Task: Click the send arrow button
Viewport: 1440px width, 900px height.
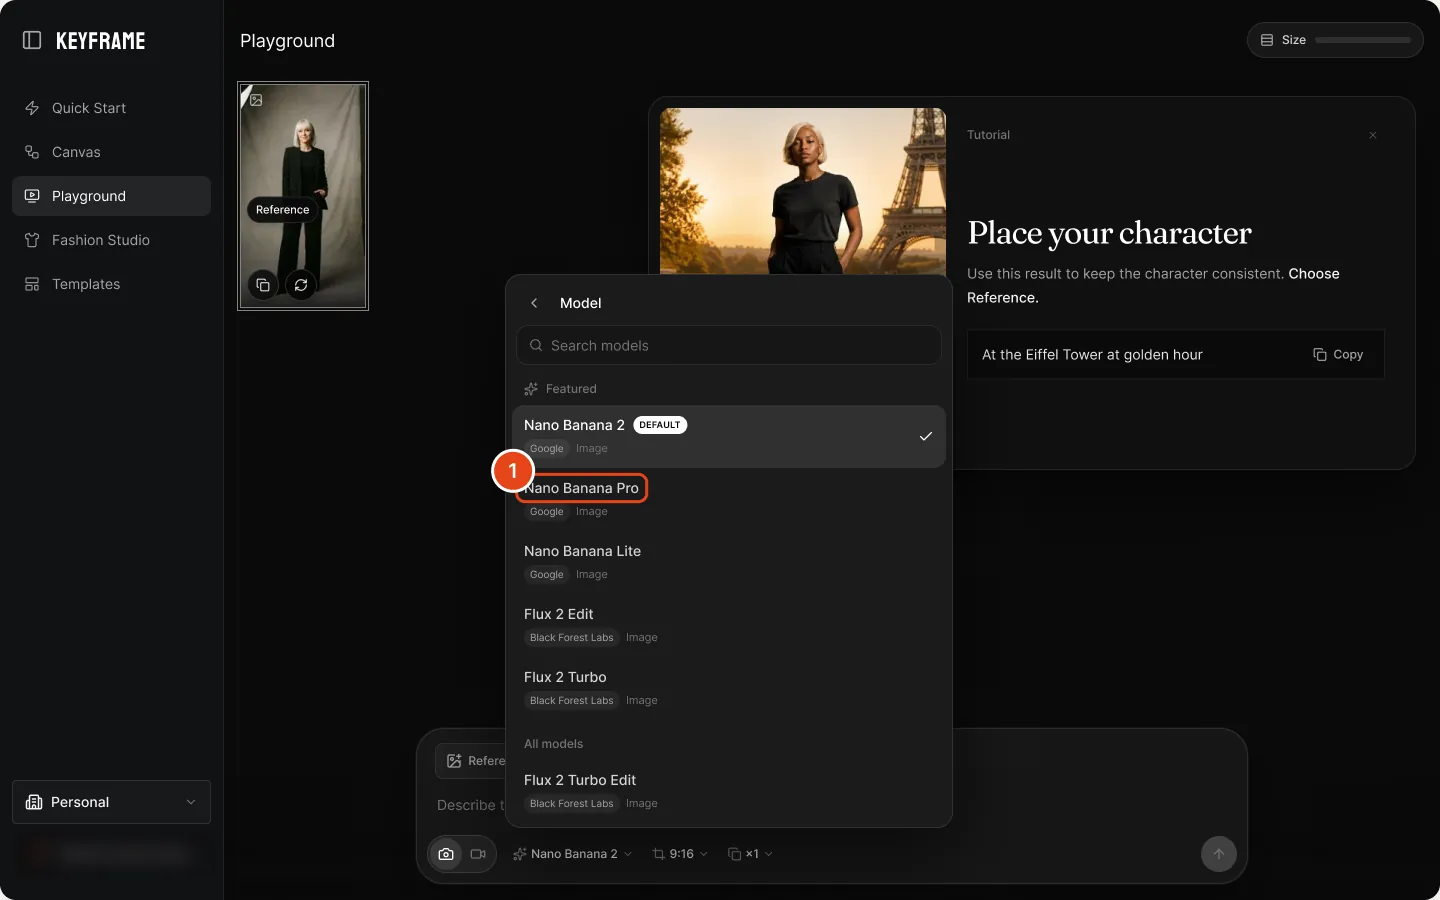Action: tap(1219, 854)
